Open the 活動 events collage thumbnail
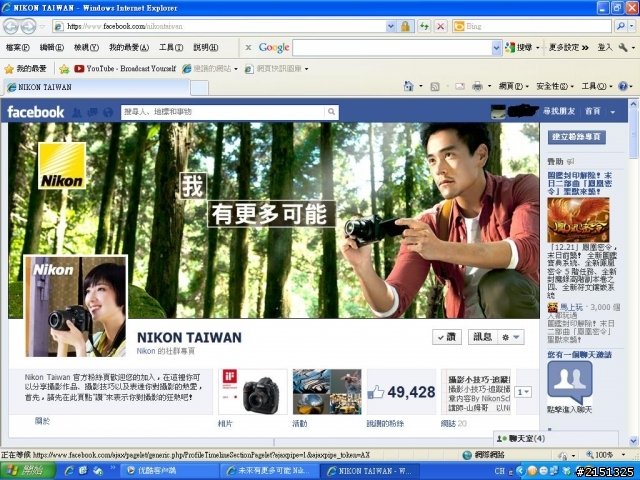Screen dimensions: 640x480 pyautogui.click(x=327, y=392)
